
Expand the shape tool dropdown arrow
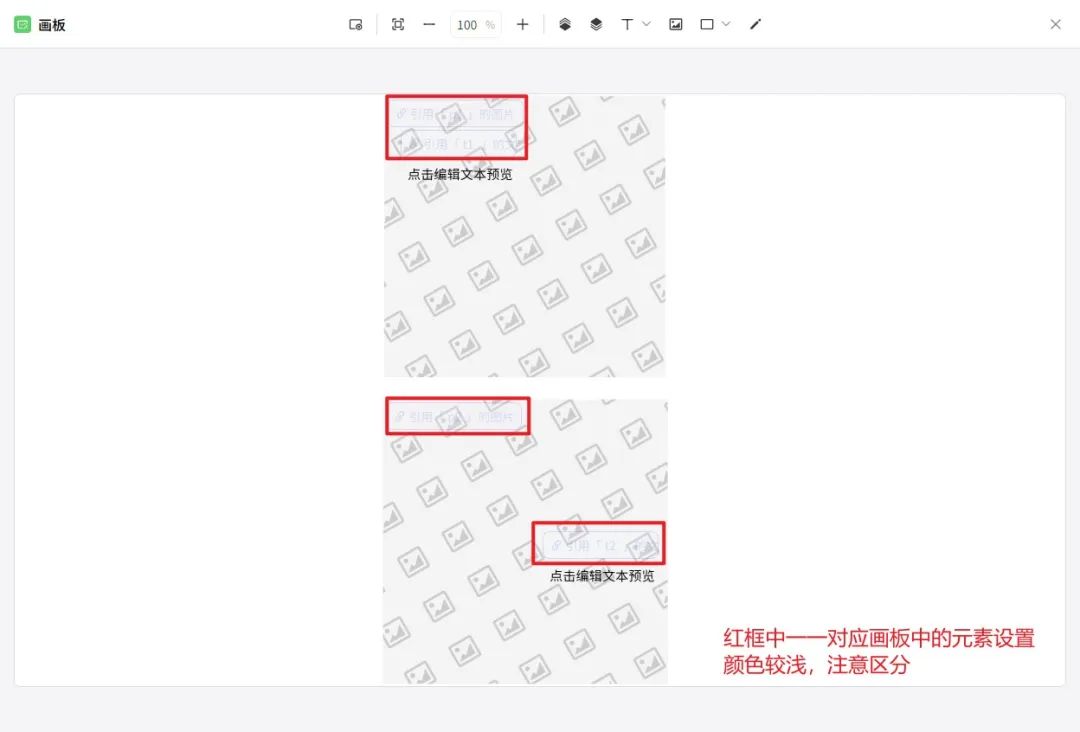click(x=726, y=24)
